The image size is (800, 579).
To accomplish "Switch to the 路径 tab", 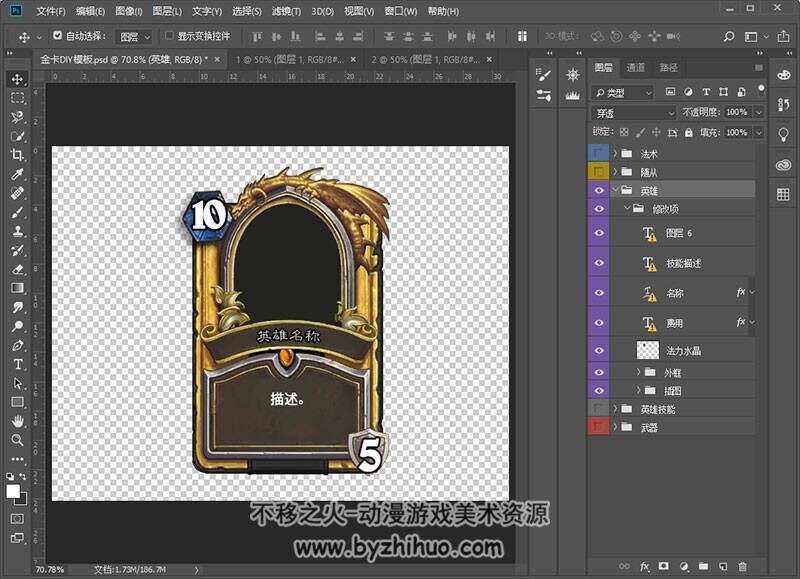I will tap(669, 68).
